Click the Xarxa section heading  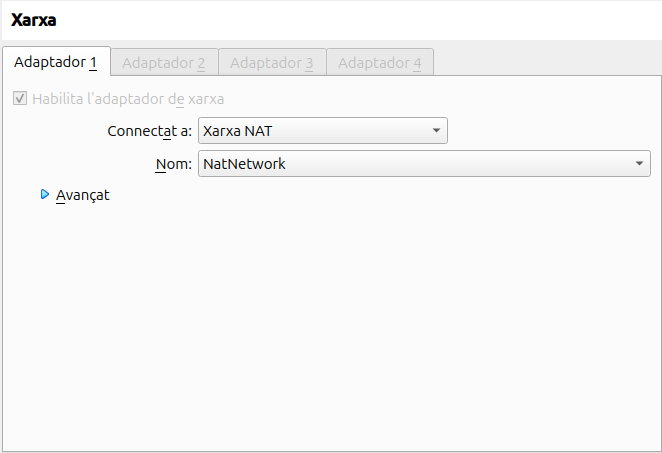point(31,20)
